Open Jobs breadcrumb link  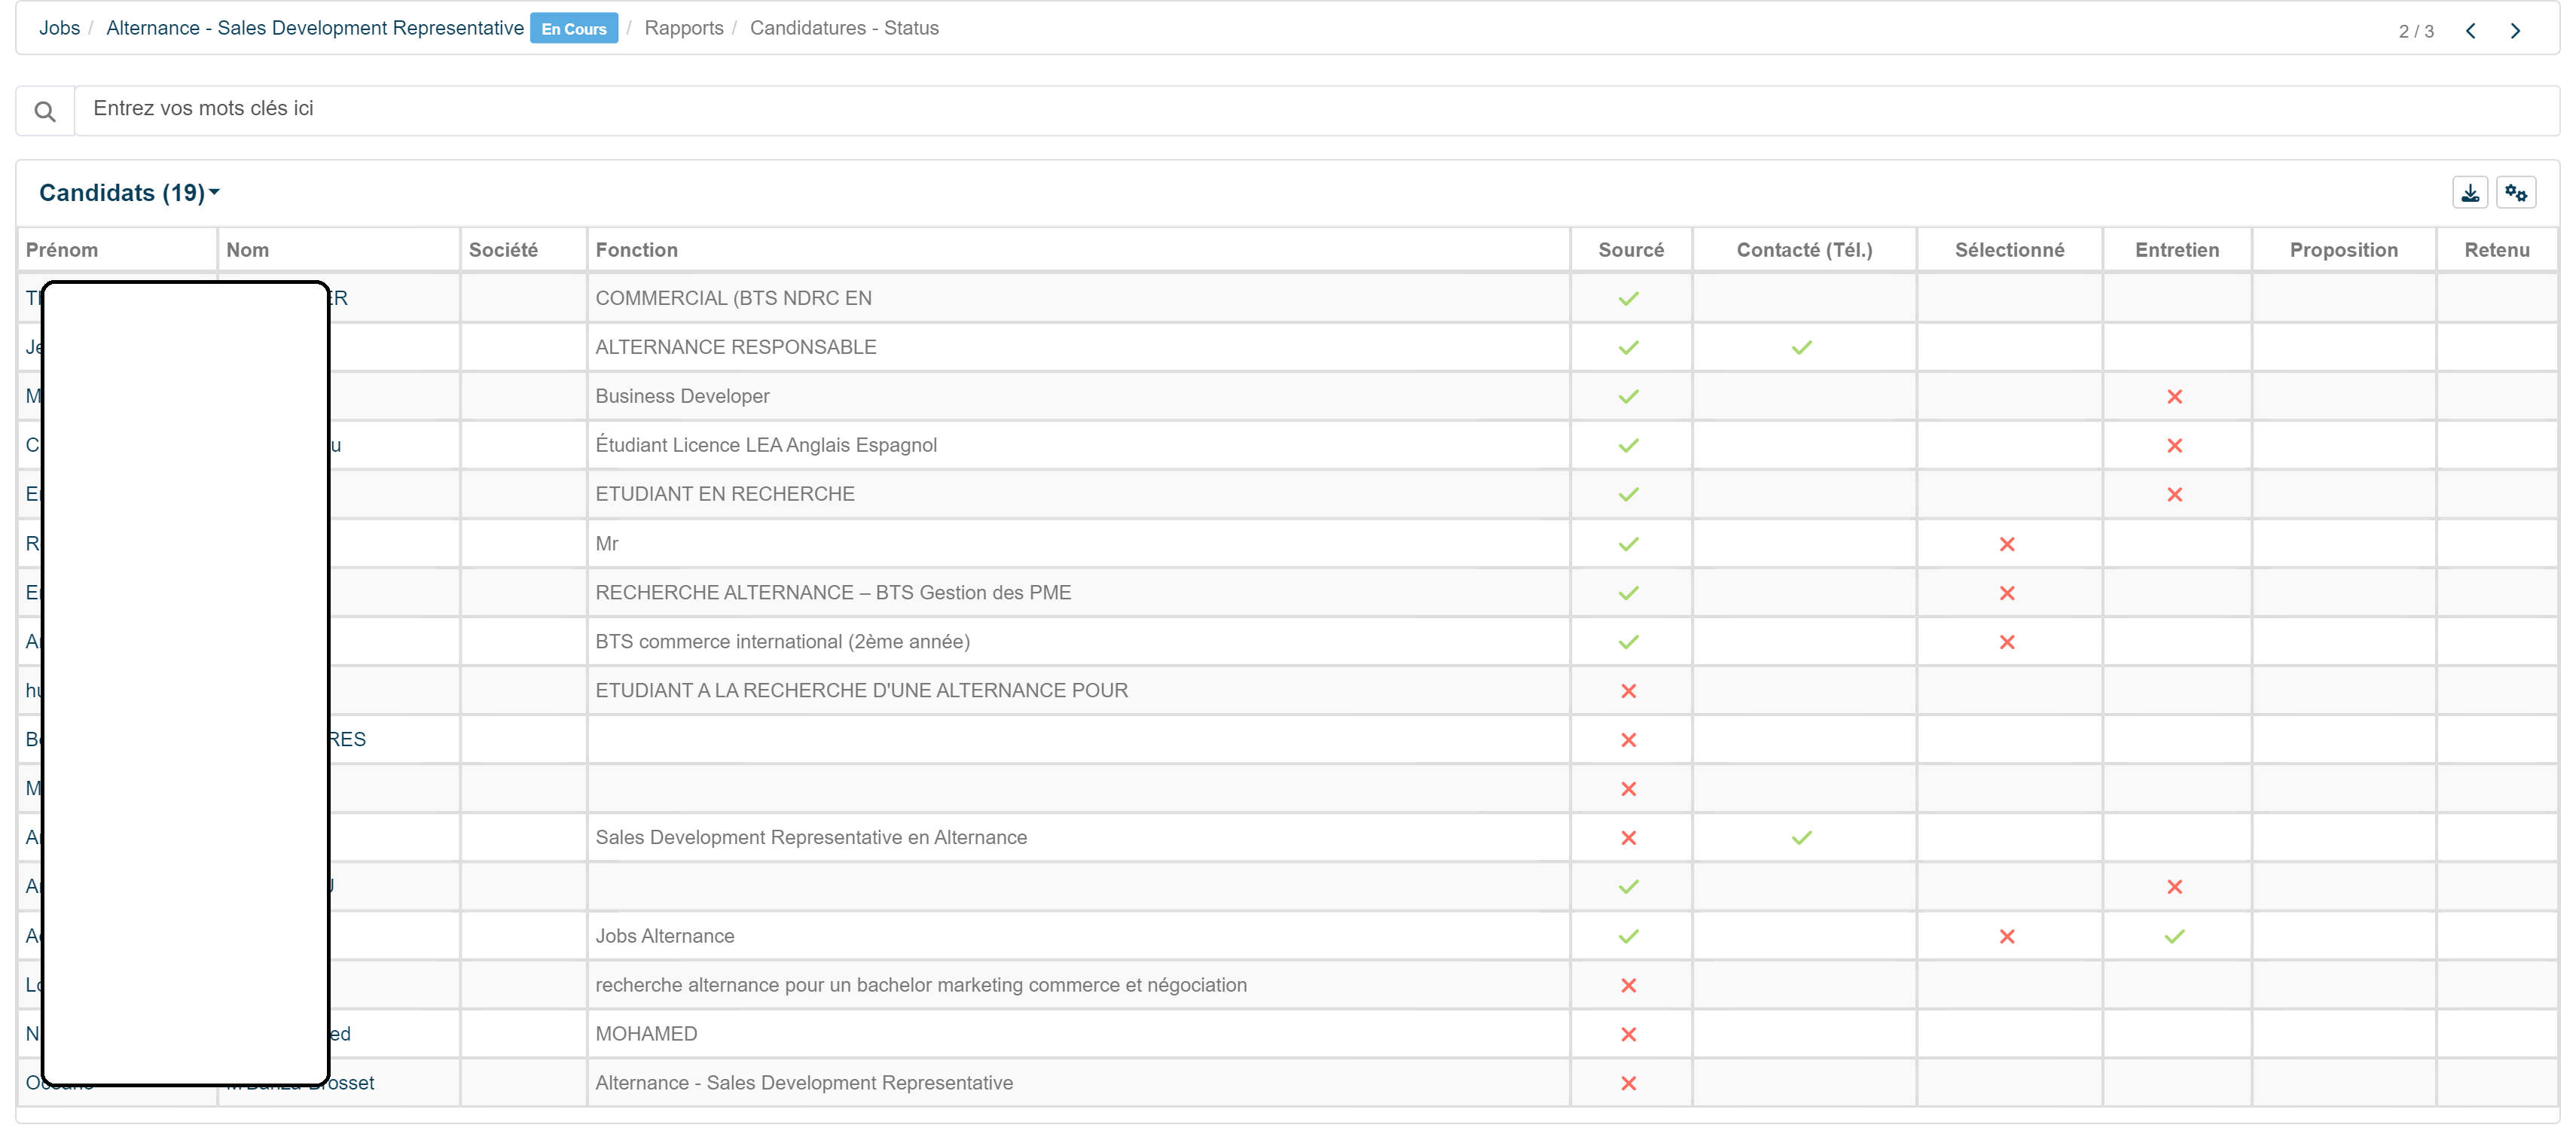(x=59, y=28)
